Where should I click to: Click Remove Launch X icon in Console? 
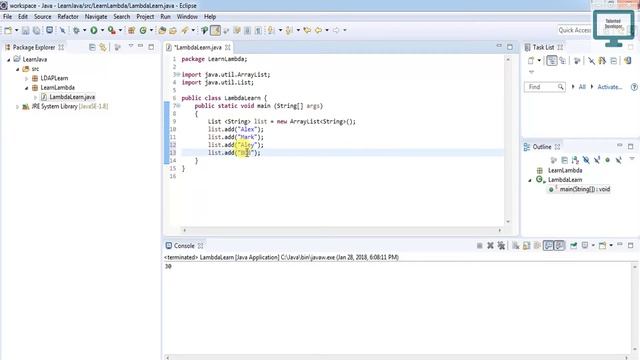(x=490, y=246)
